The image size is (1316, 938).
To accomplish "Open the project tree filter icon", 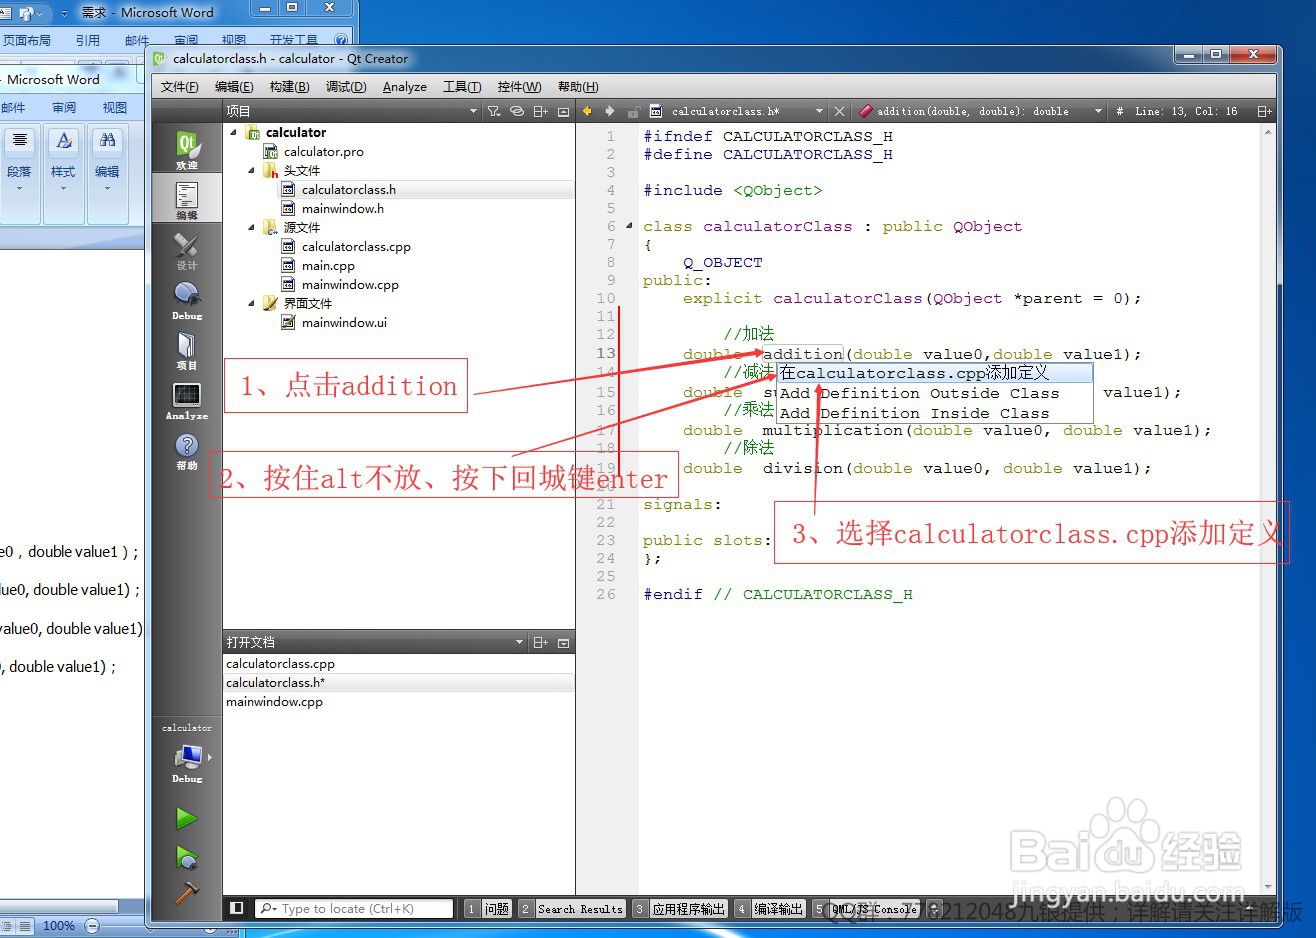I will pyautogui.click(x=494, y=111).
